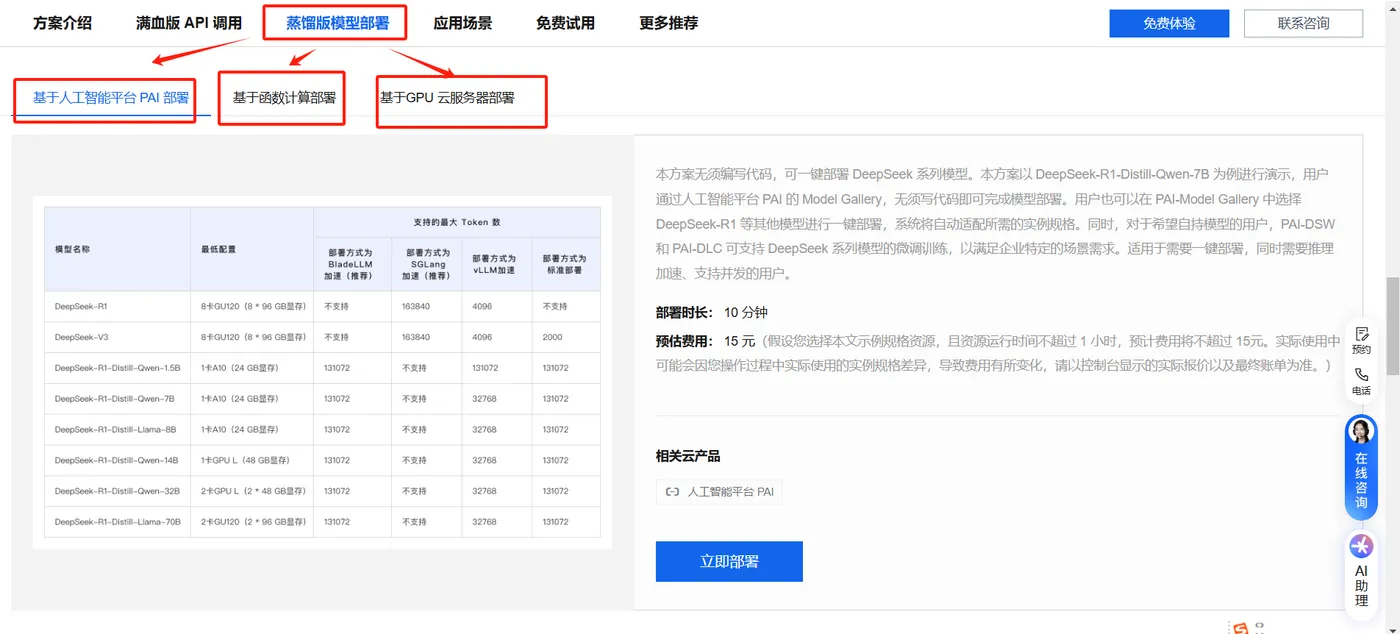Viewport: 1400px width, 634px height.
Task: Click the DeepSeek-R1-Distill-Qwen-7B row name
Action: pos(114,399)
